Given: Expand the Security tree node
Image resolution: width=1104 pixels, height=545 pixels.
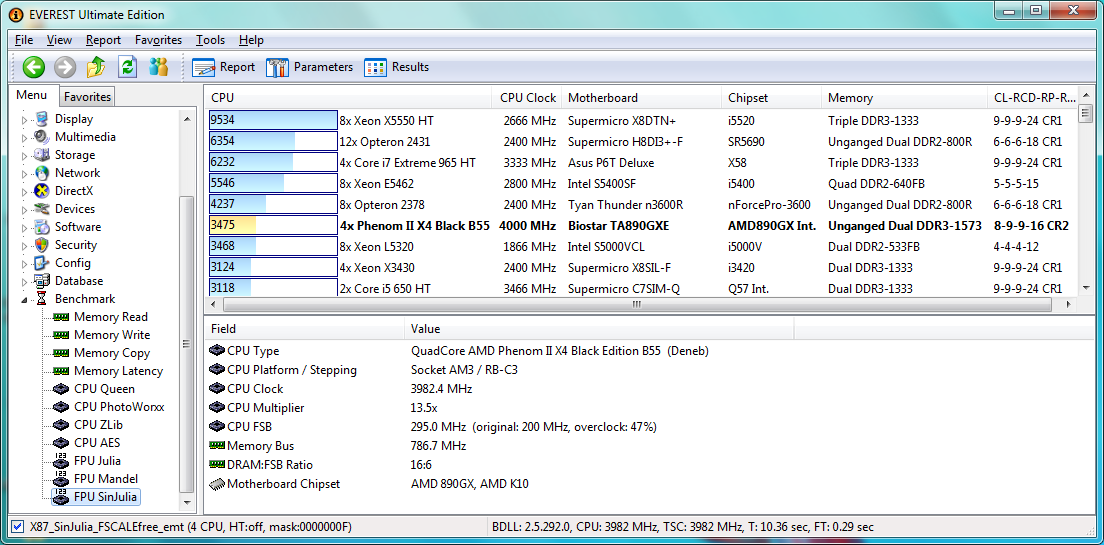Looking at the screenshot, I should click(x=25, y=246).
